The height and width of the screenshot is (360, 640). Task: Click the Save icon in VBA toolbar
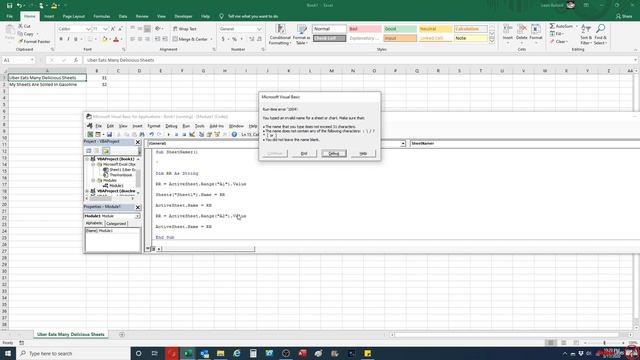[x=109, y=134]
